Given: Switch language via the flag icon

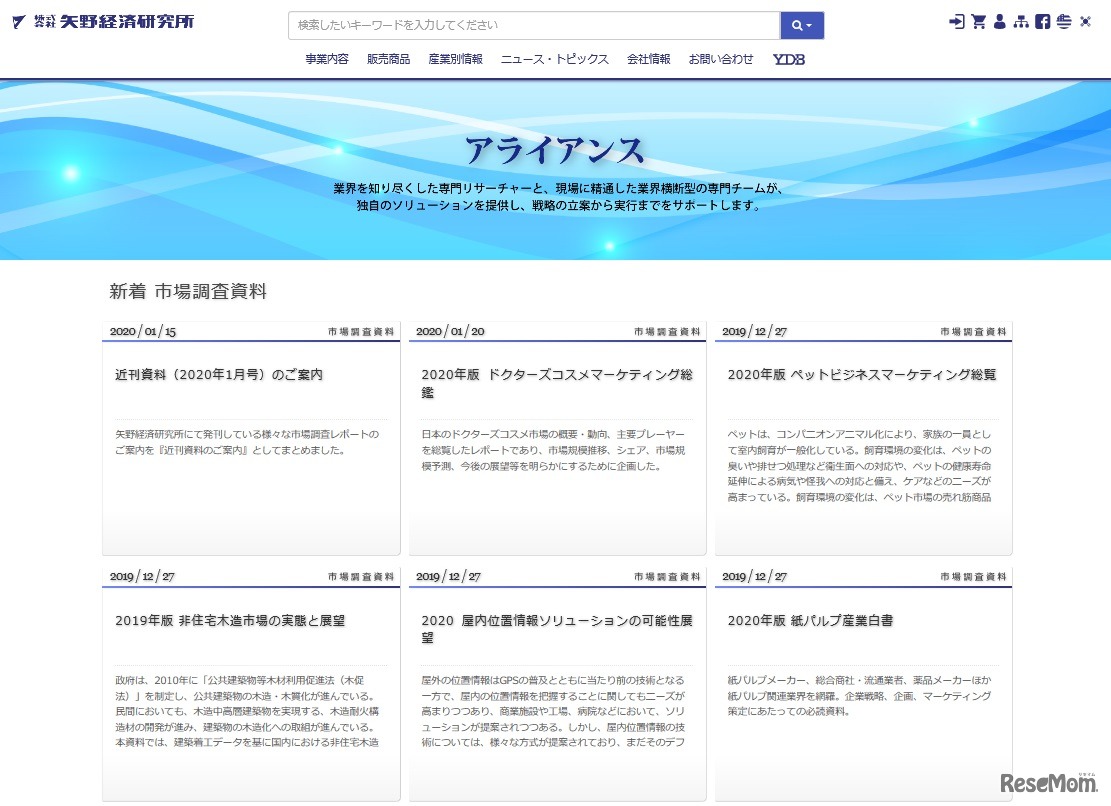Looking at the screenshot, I should click(1063, 21).
